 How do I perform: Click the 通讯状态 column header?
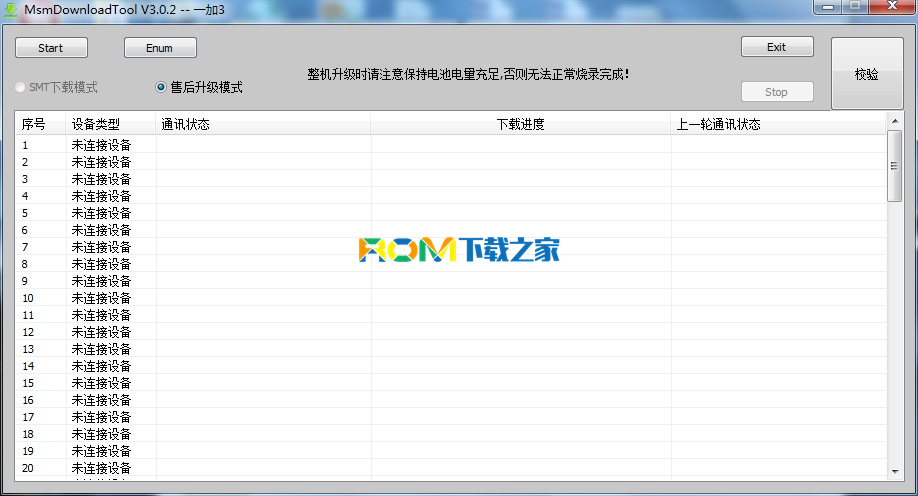tap(263, 124)
